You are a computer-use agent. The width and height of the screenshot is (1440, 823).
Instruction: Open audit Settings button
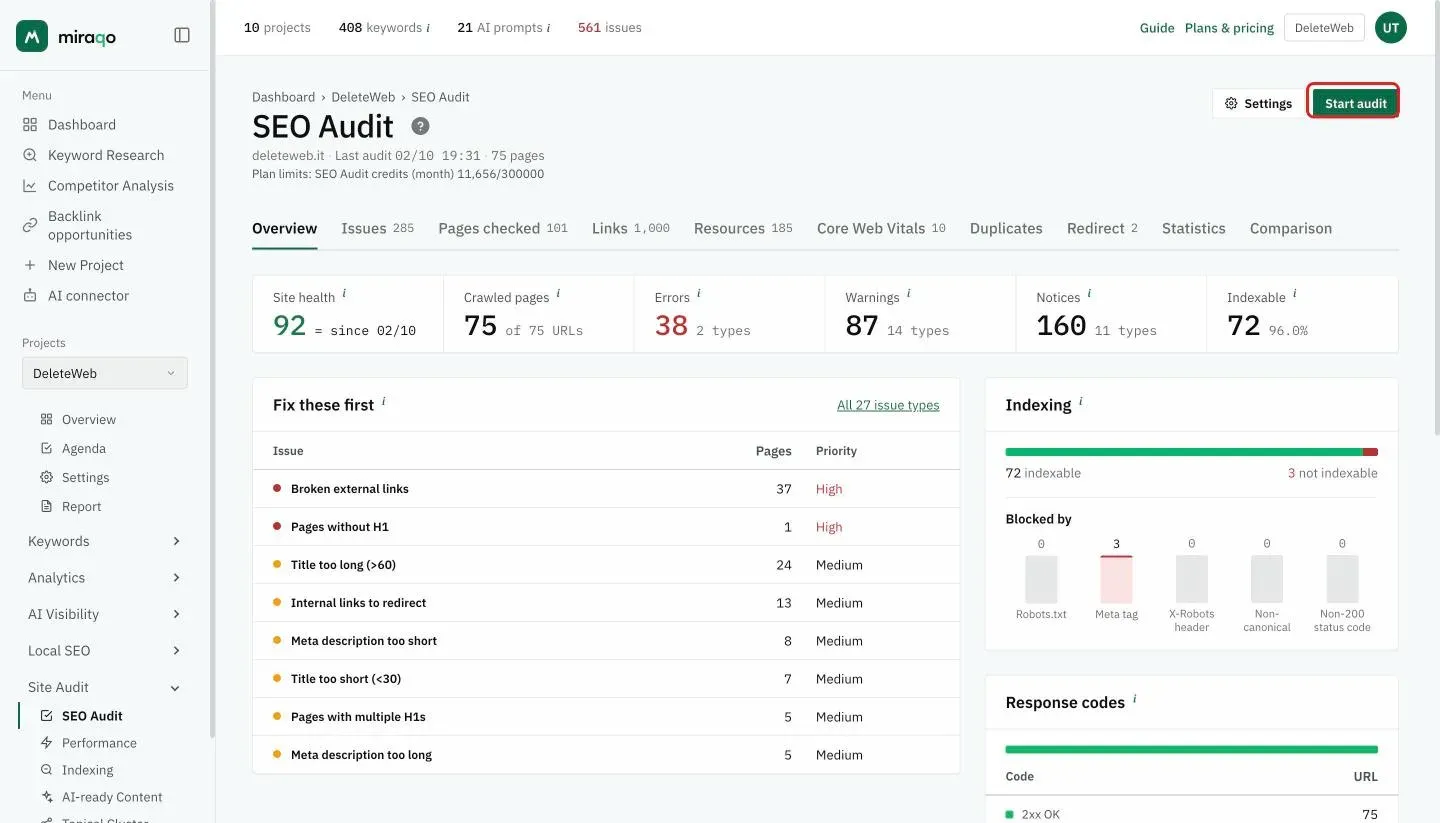(x=1258, y=103)
